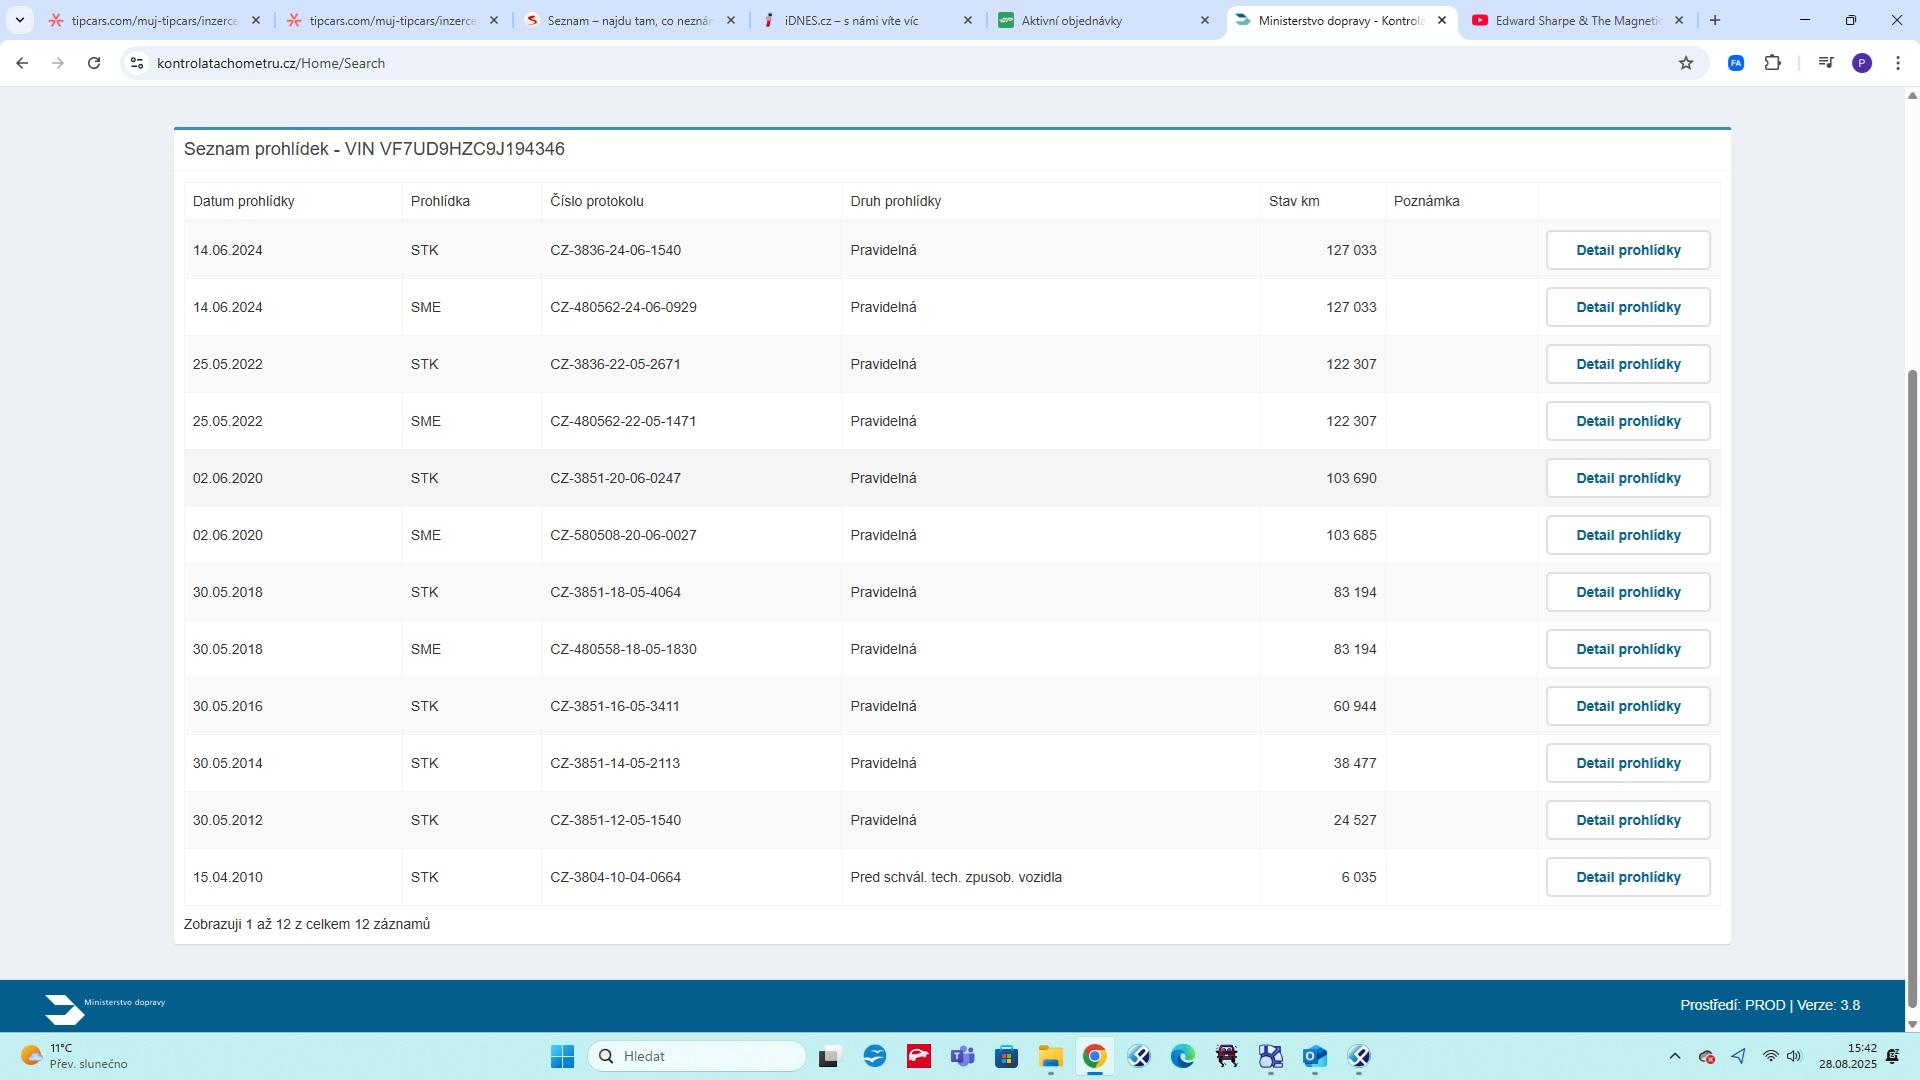Open the Chrome profile avatar

(1862, 63)
